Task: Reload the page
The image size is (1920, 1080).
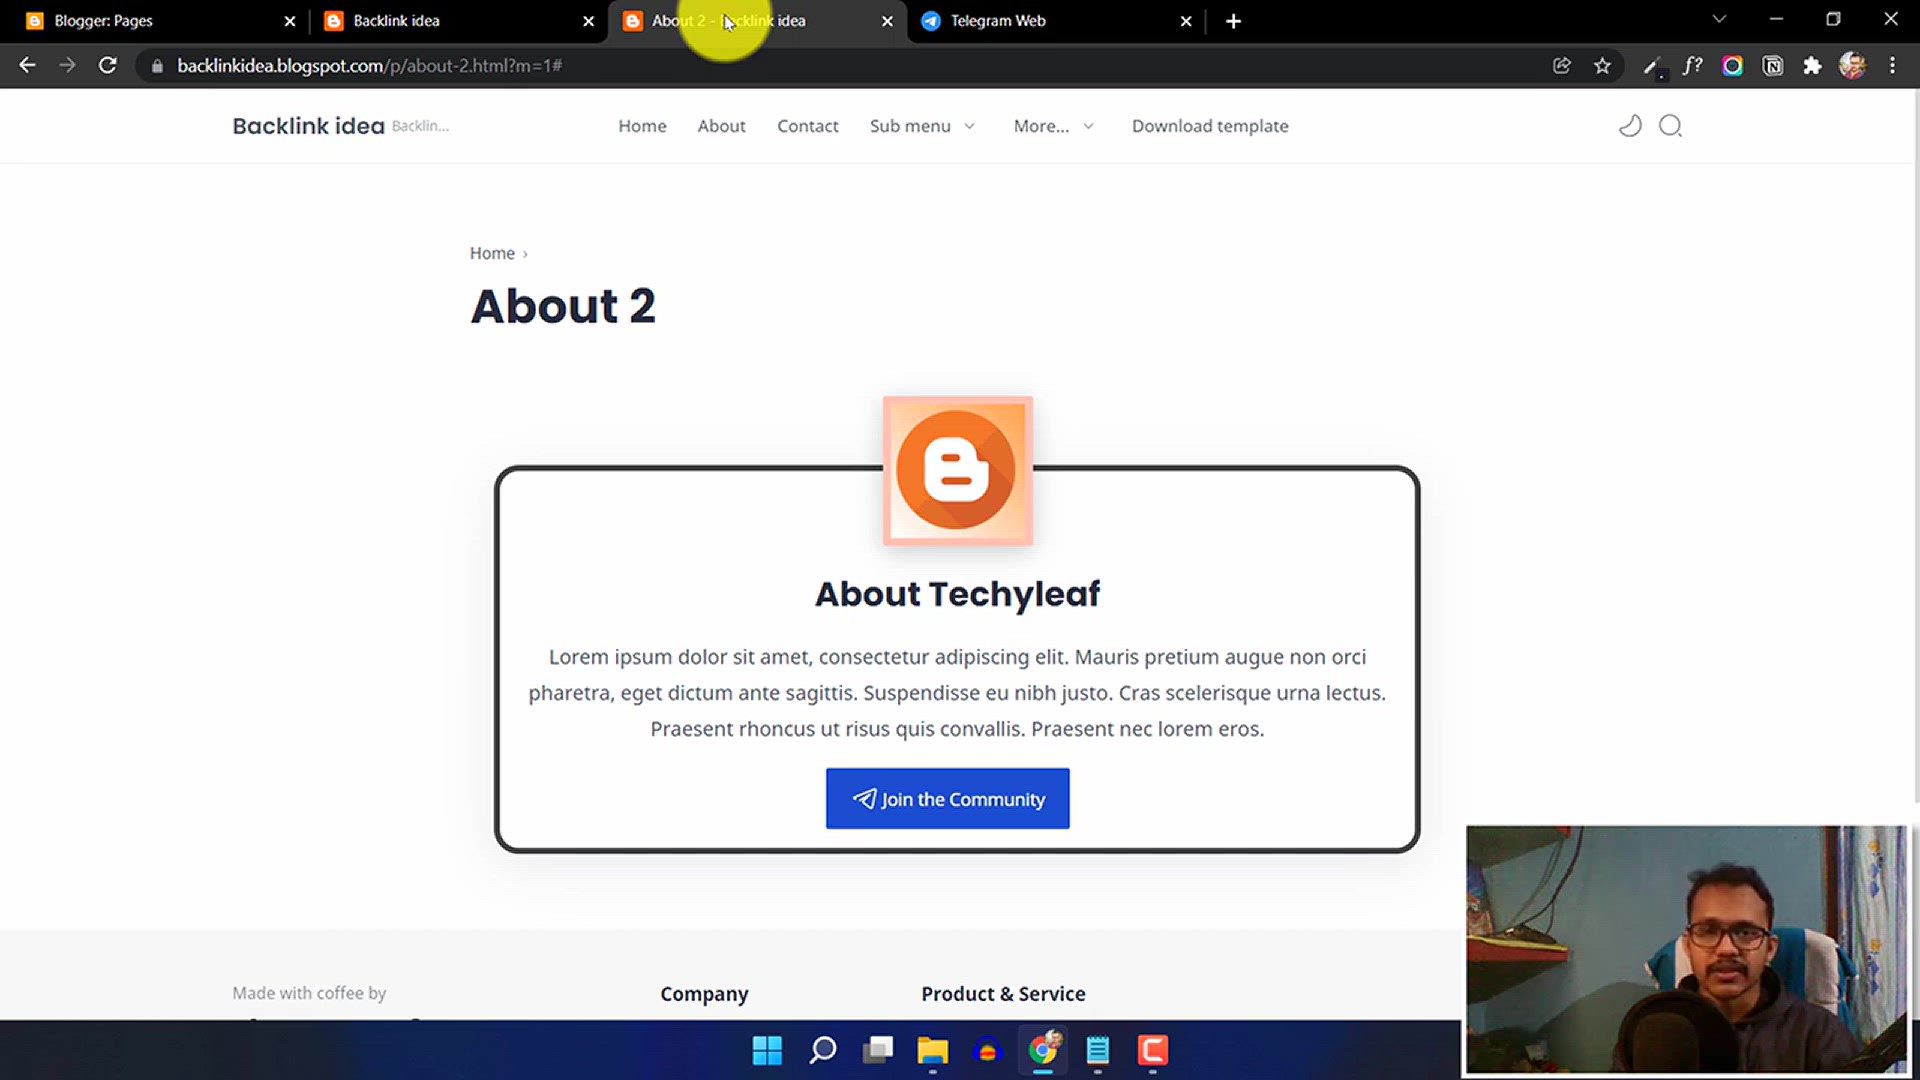Action: pos(107,66)
